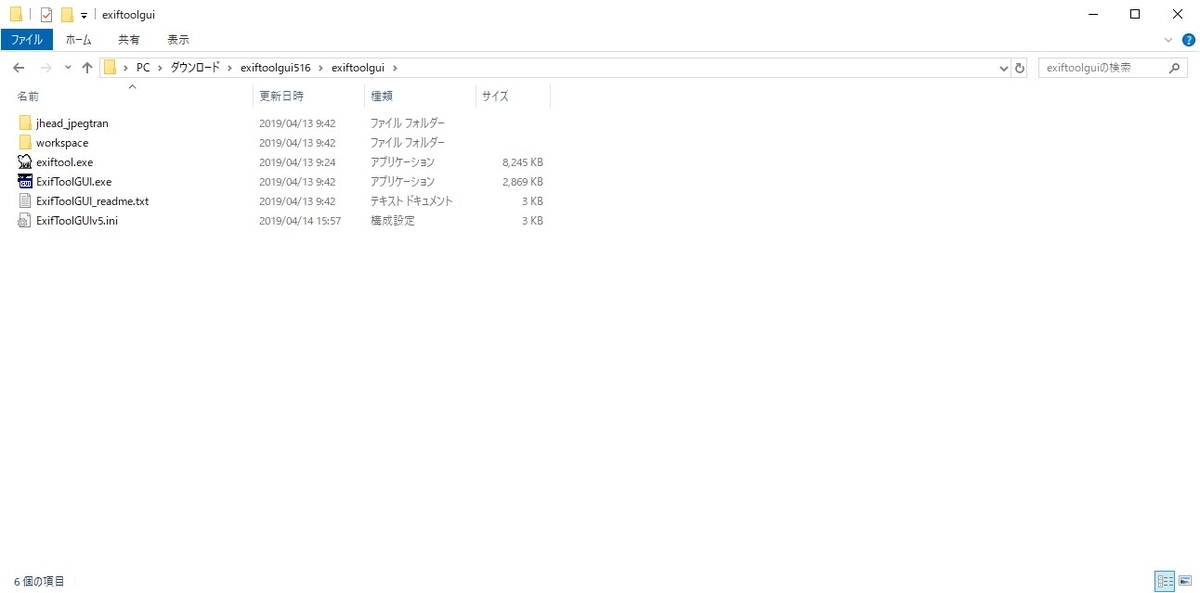Switch to large icons view layout
Viewport: 1200px width, 593px height.
1185,581
